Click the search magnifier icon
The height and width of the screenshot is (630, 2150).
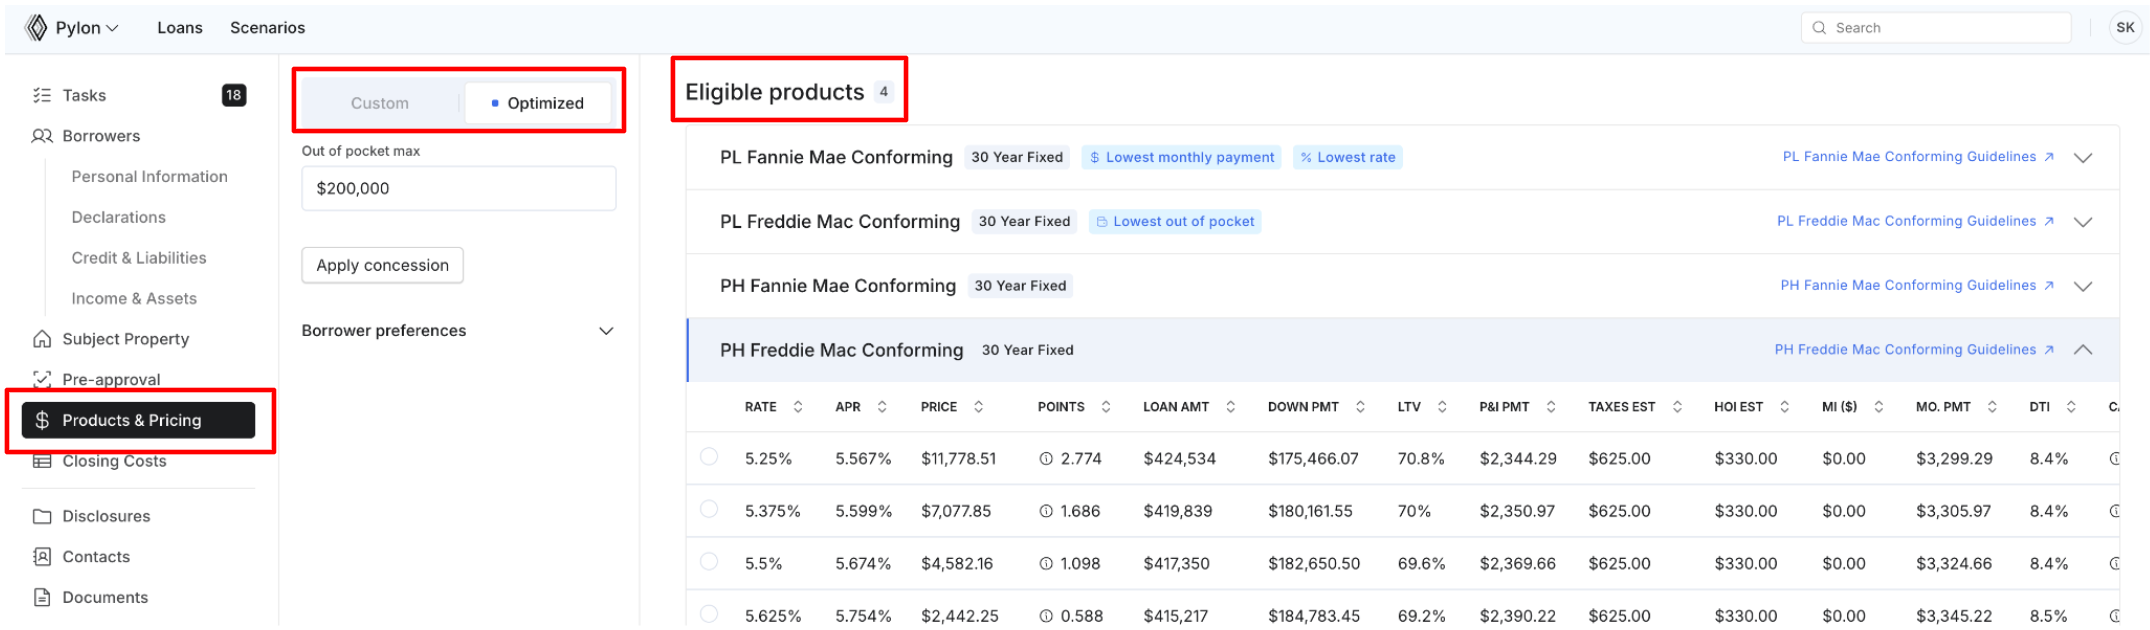coord(1820,28)
